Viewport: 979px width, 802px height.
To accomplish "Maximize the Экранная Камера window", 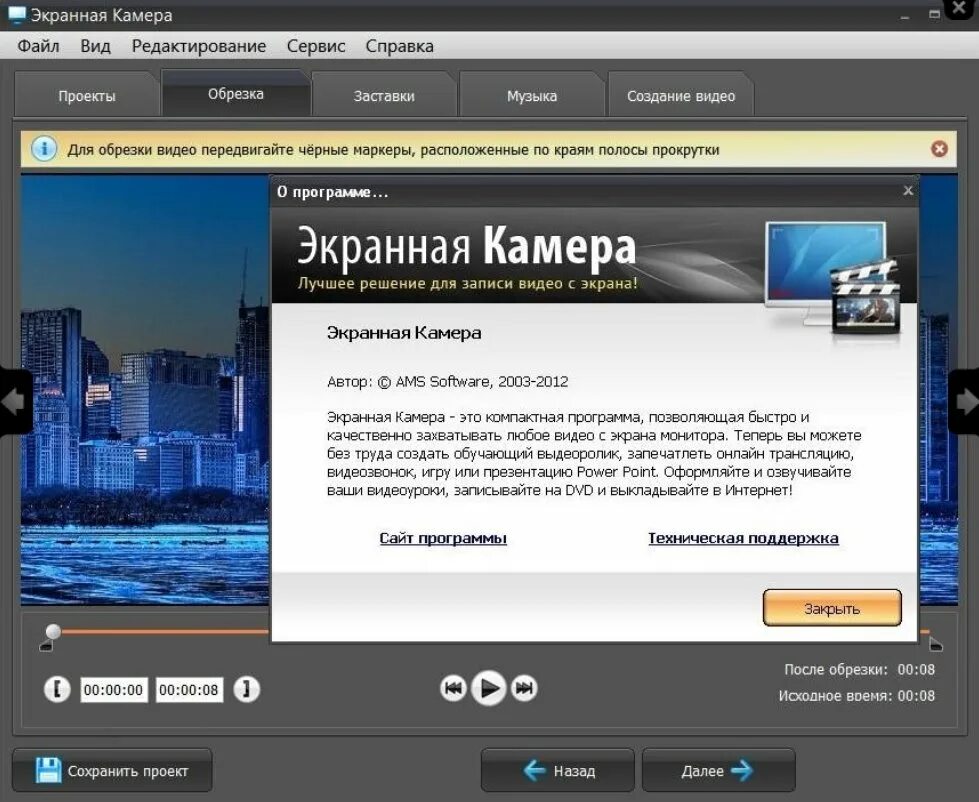I will coord(934,14).
